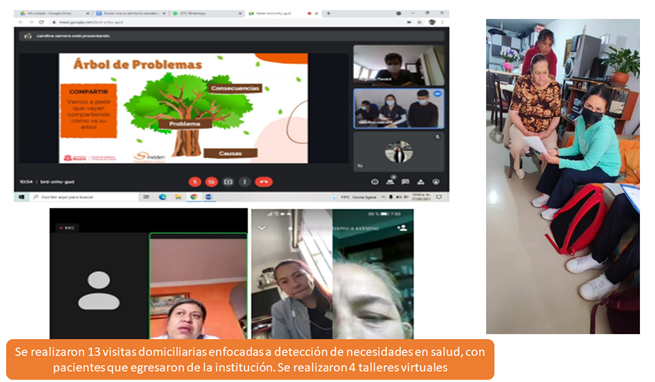
Task: Open the in-call chat panel
Action: (405, 182)
